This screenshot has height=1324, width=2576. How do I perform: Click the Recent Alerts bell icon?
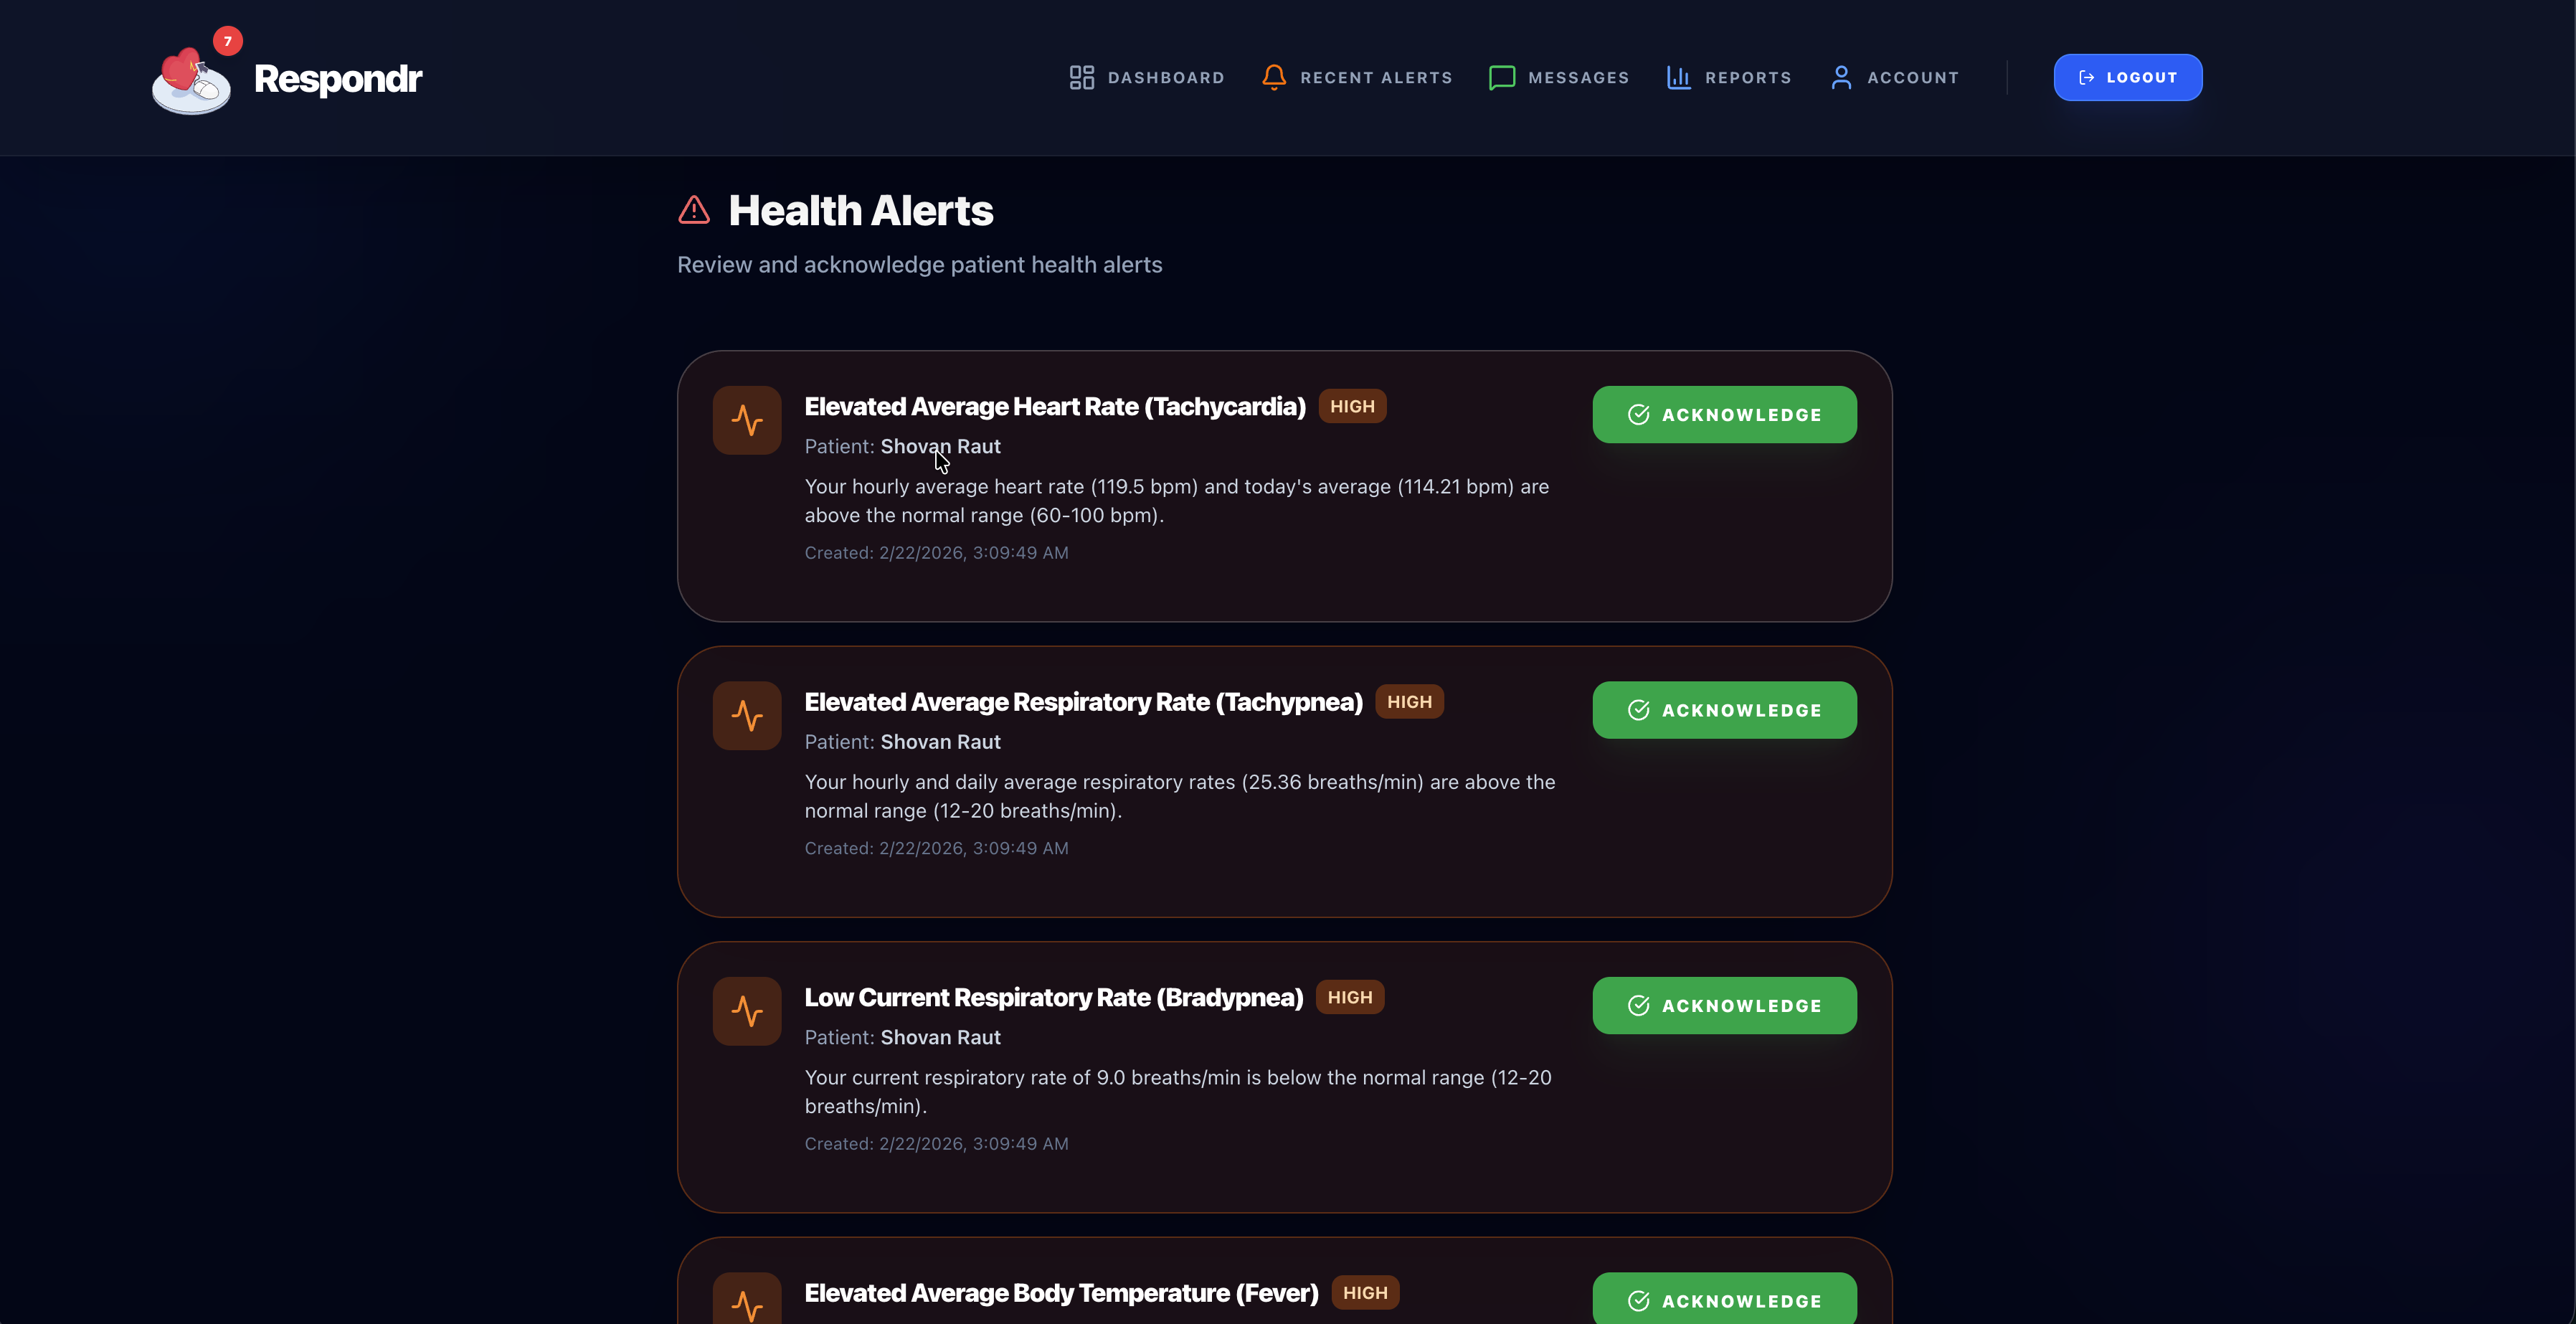click(1274, 78)
